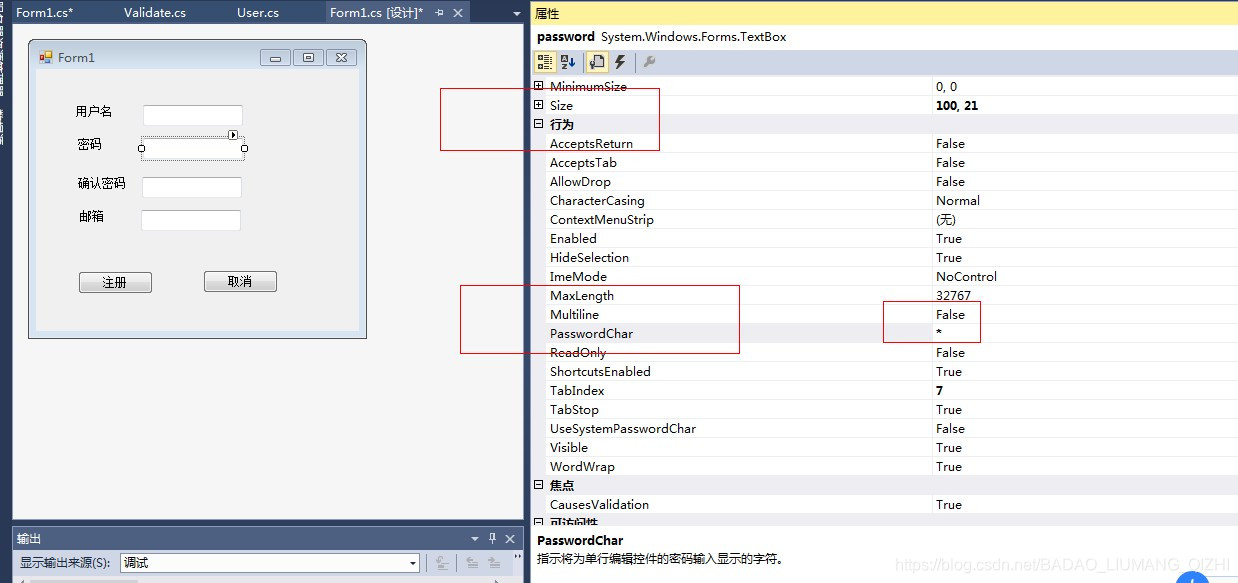Switch to Form1.cs* code tab

tap(45, 13)
